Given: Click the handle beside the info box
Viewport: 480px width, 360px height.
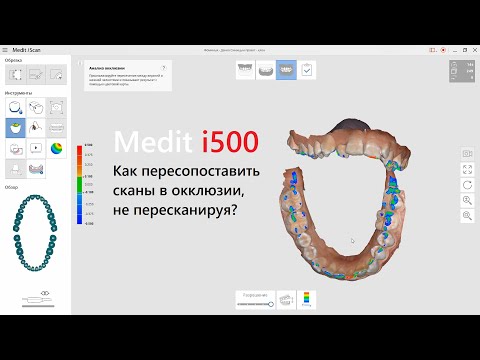Looking at the screenshot, I should 80,63.
